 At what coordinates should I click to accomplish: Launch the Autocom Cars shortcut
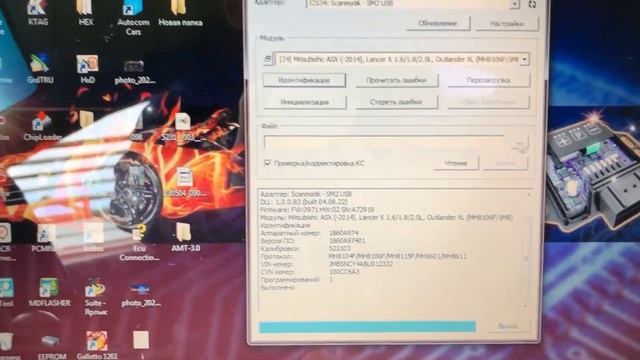click(133, 17)
